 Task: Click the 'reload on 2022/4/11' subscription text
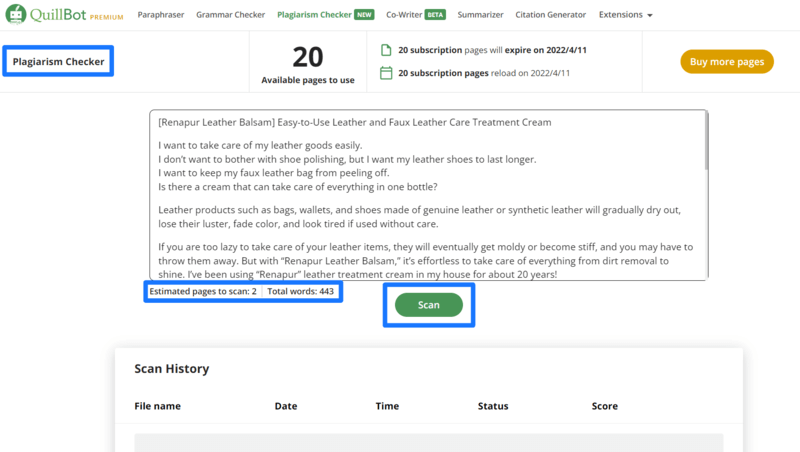(x=530, y=73)
